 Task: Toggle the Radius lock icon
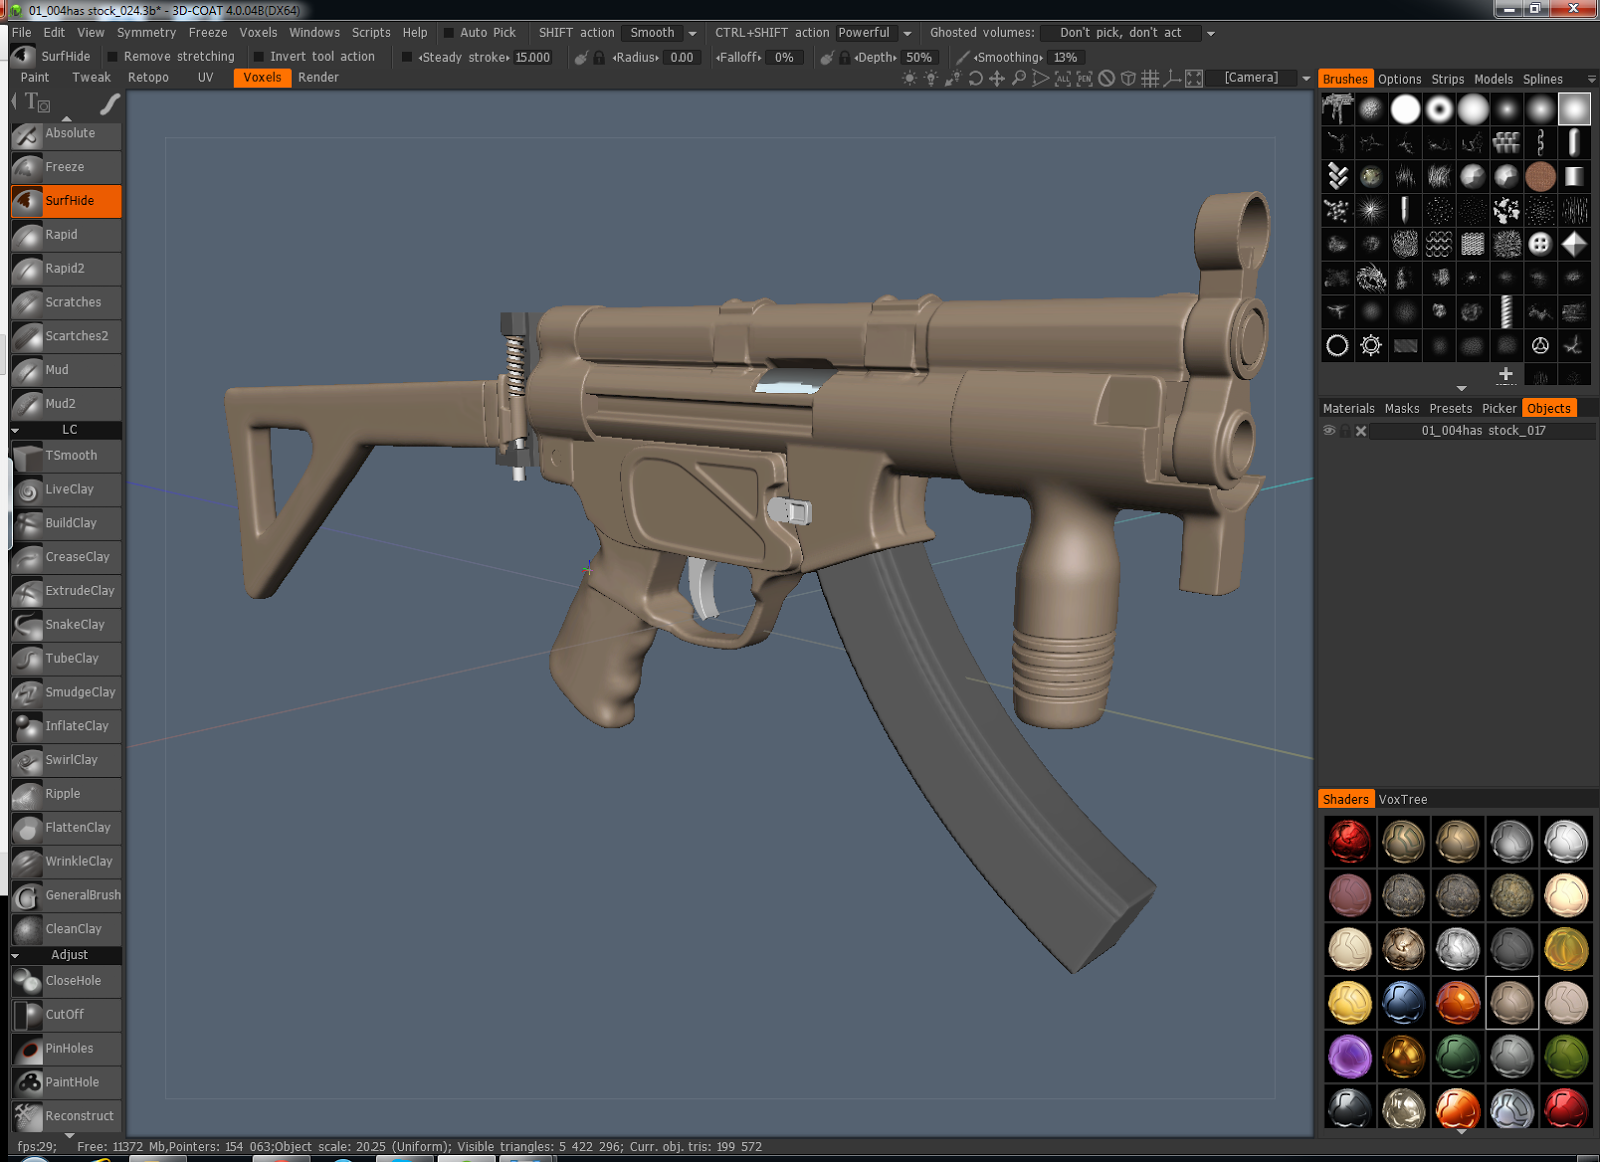tap(599, 58)
